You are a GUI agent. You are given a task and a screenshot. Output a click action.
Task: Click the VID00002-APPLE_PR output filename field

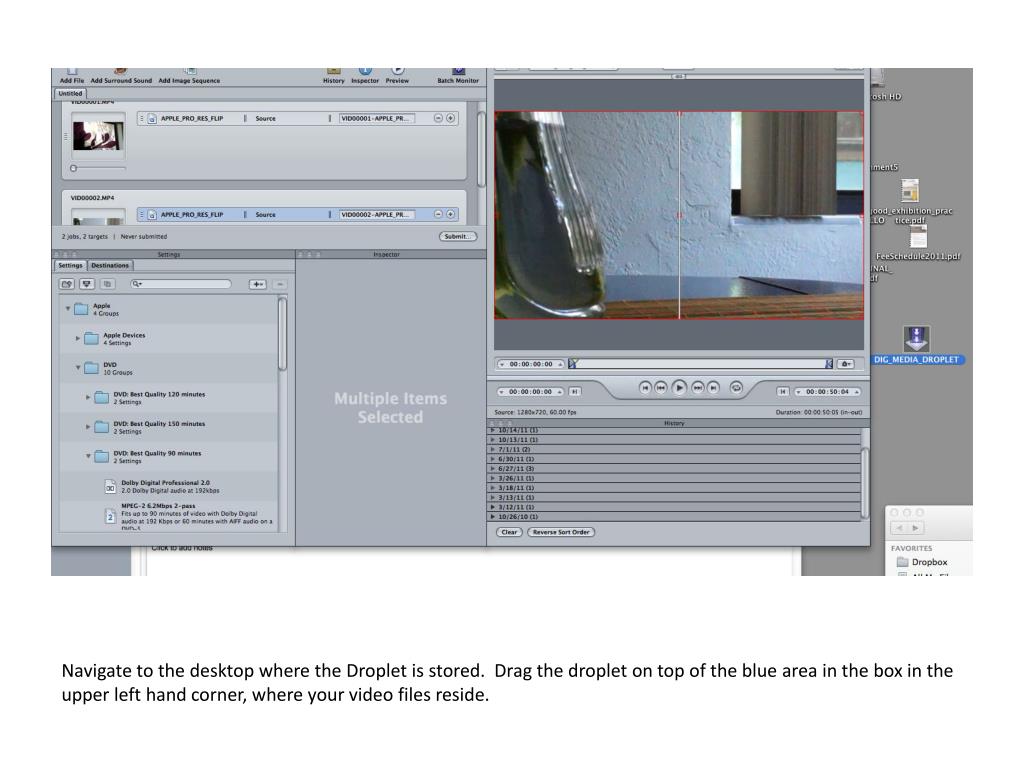click(377, 214)
